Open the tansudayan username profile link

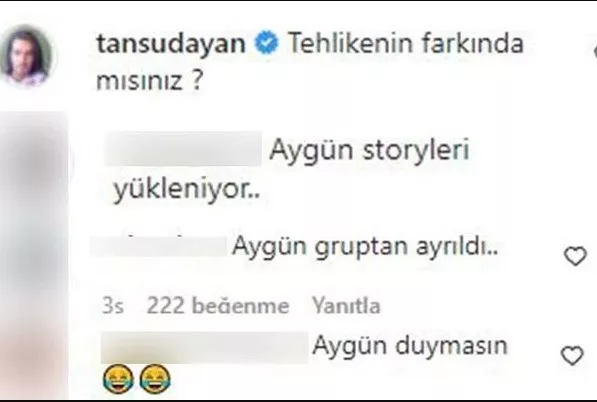click(x=171, y=43)
